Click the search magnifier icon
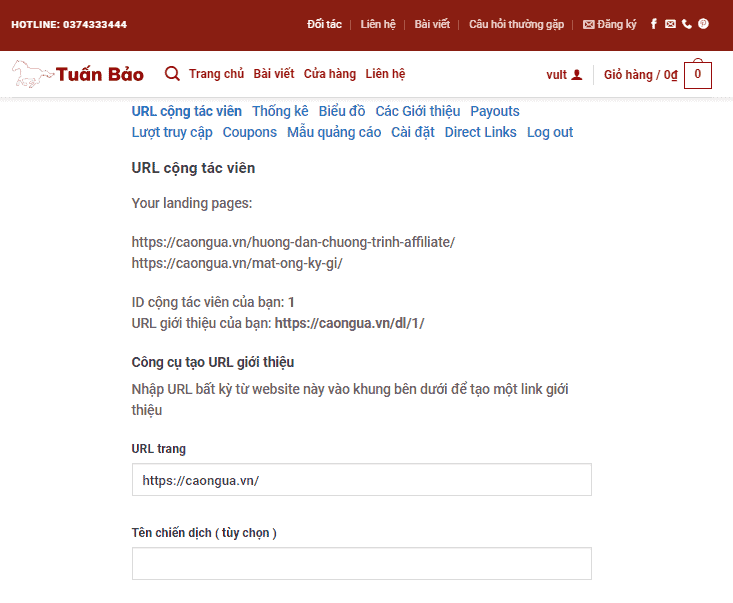Screen dimensions: 733x603 172,74
